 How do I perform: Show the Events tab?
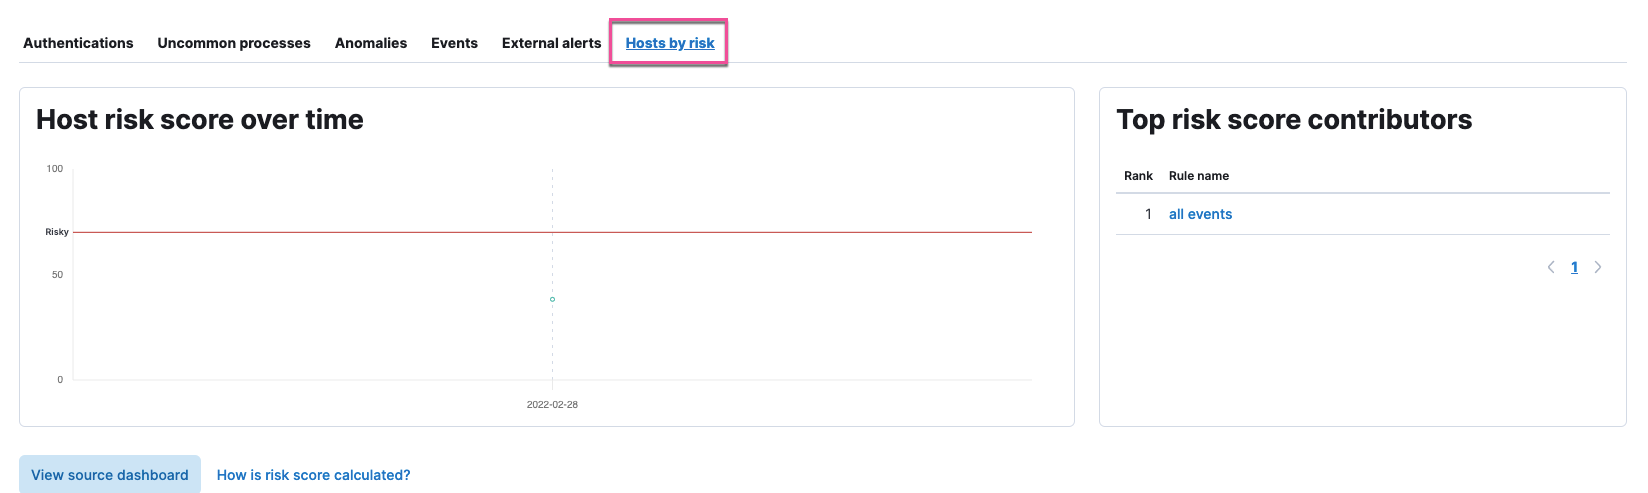[454, 43]
